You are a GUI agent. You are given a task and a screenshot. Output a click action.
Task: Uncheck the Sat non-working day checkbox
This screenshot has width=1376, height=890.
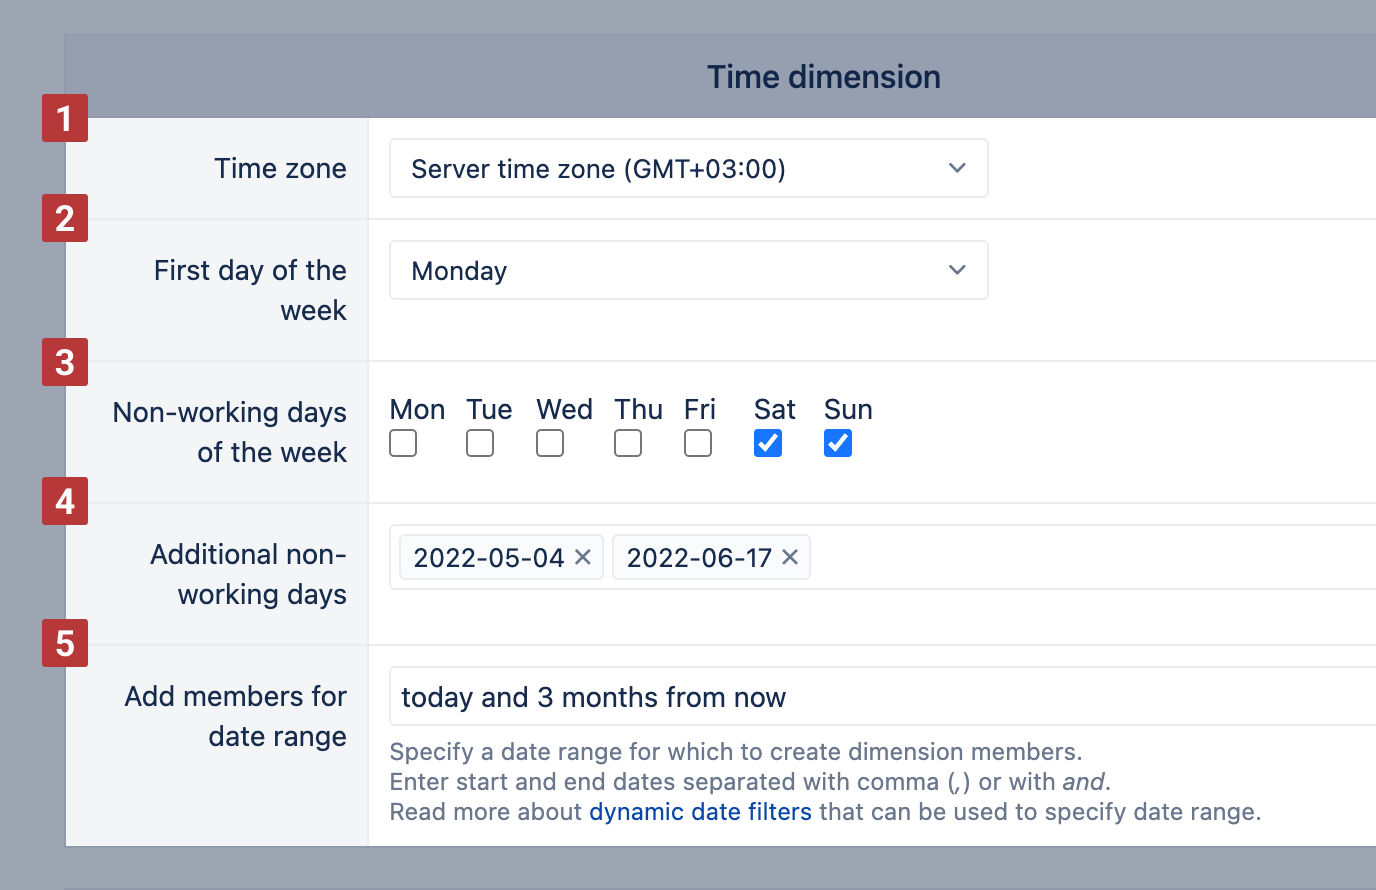coord(768,443)
